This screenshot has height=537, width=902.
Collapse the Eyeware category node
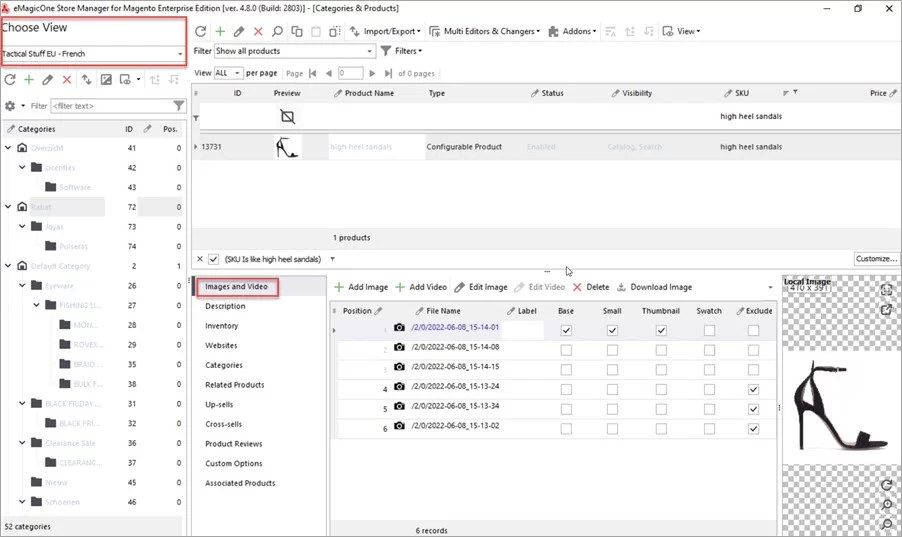22,285
